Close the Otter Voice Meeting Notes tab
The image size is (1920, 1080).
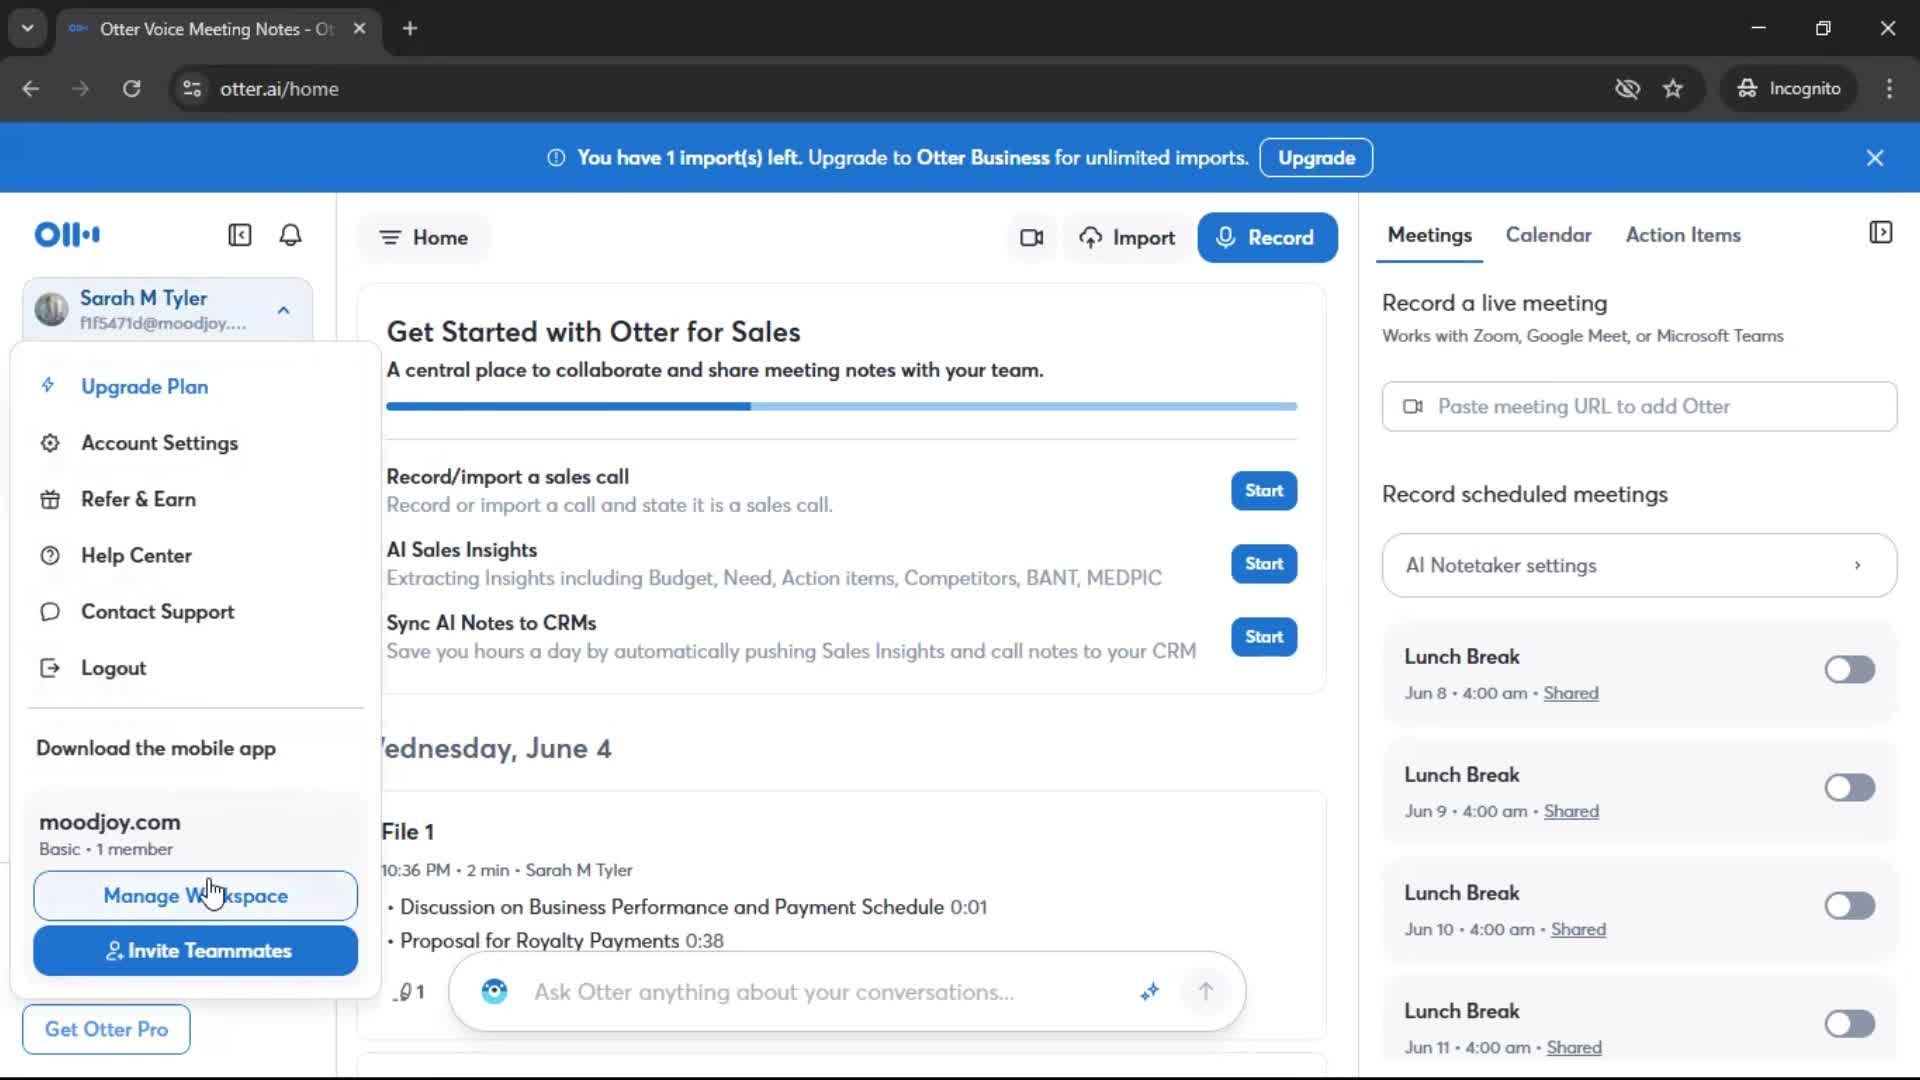359,29
